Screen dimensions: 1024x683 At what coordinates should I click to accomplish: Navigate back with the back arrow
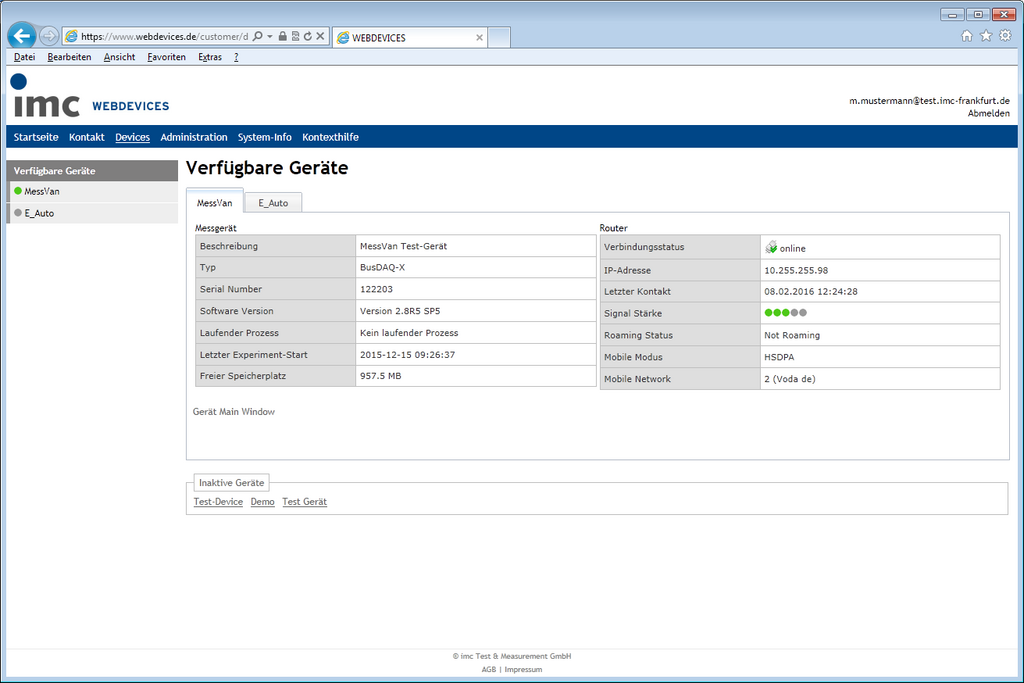(x=21, y=35)
